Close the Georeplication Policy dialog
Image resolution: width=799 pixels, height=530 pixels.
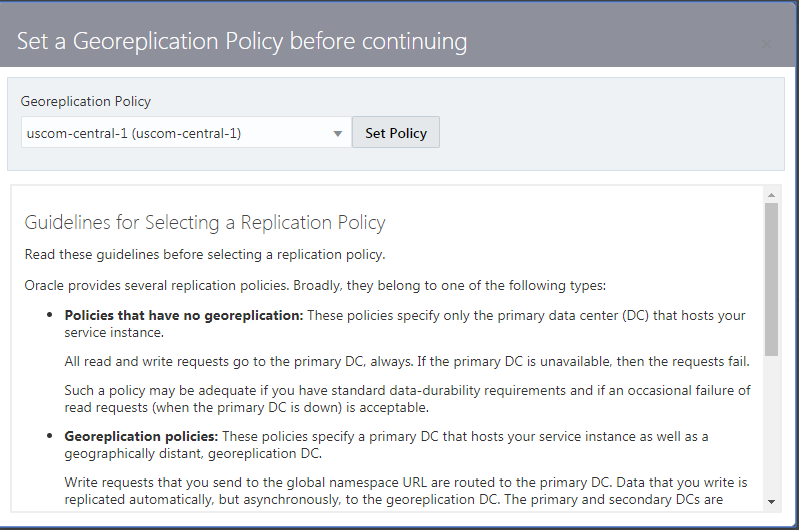click(767, 44)
